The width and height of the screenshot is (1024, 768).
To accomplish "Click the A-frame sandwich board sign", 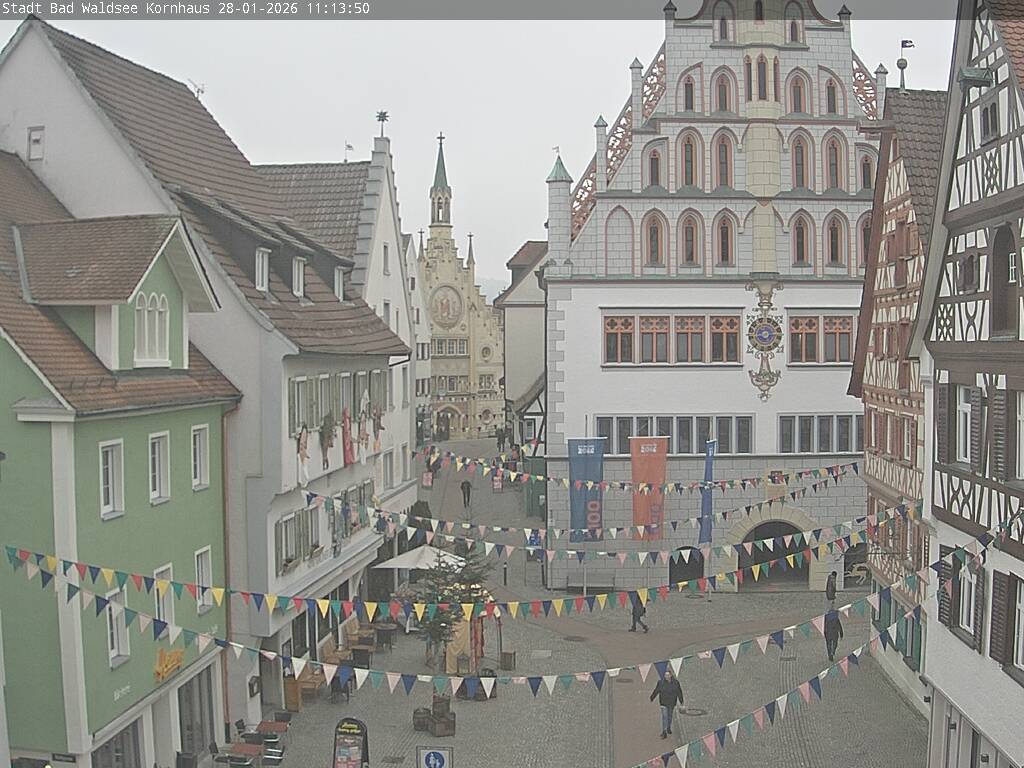I will pyautogui.click(x=350, y=742).
